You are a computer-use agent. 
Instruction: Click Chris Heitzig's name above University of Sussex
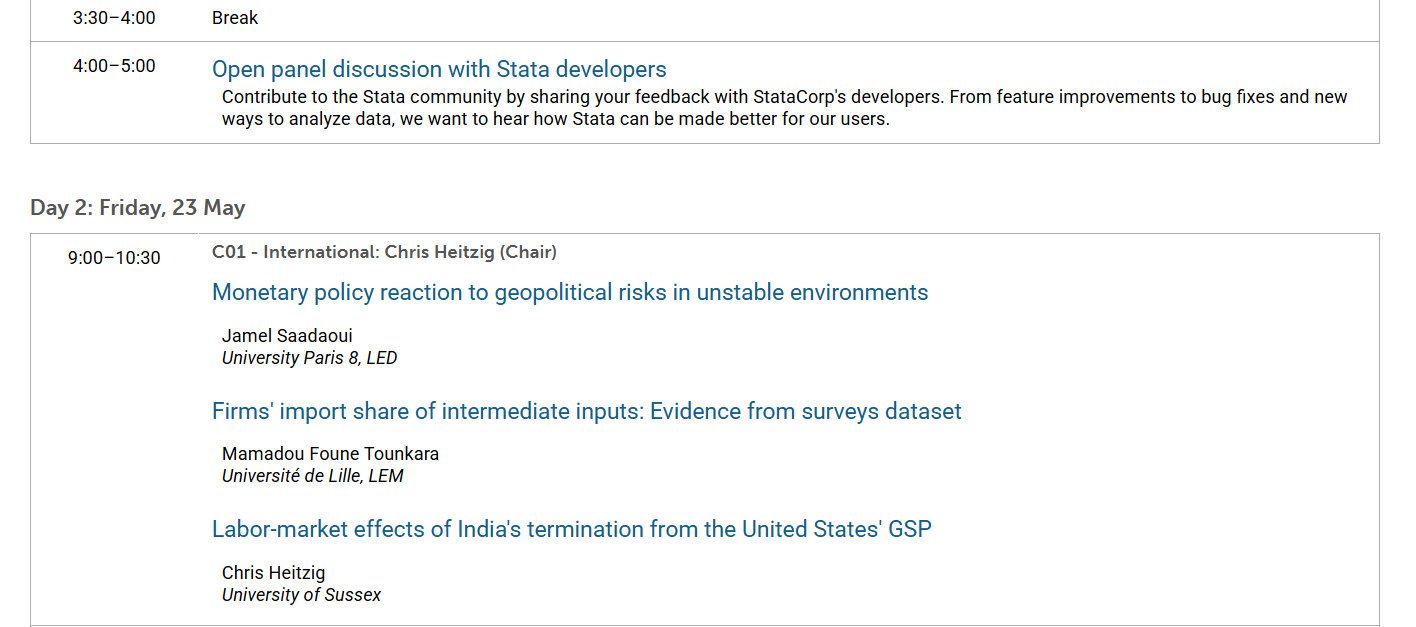coord(273,573)
